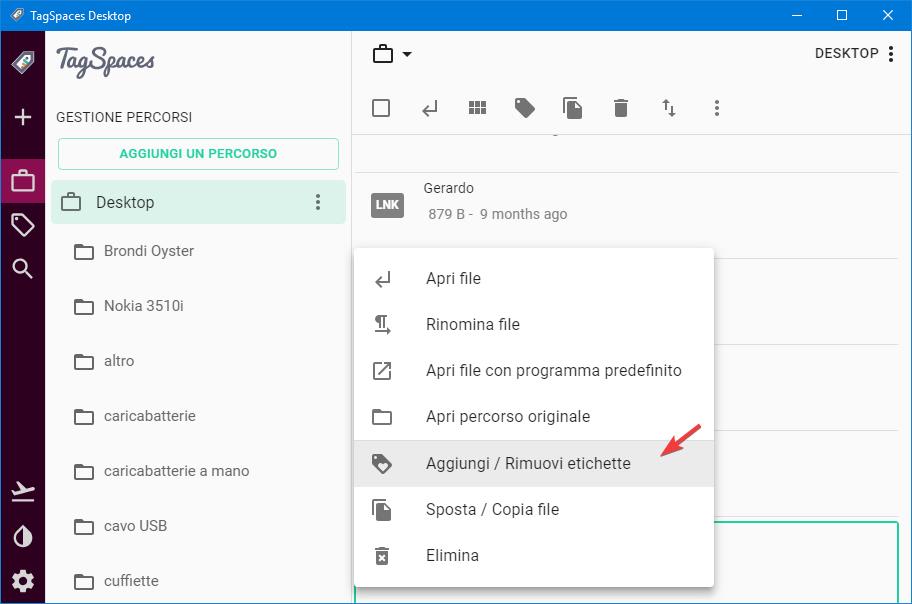Viewport: 912px width, 604px height.
Task: Open the caricabatterie folder
Action: tap(149, 416)
